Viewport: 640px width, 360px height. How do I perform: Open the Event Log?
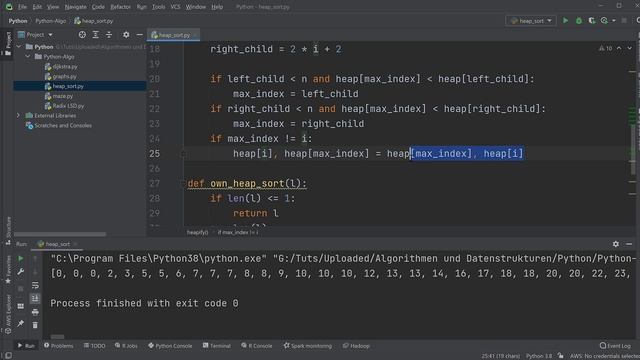pyautogui.click(x=615, y=346)
